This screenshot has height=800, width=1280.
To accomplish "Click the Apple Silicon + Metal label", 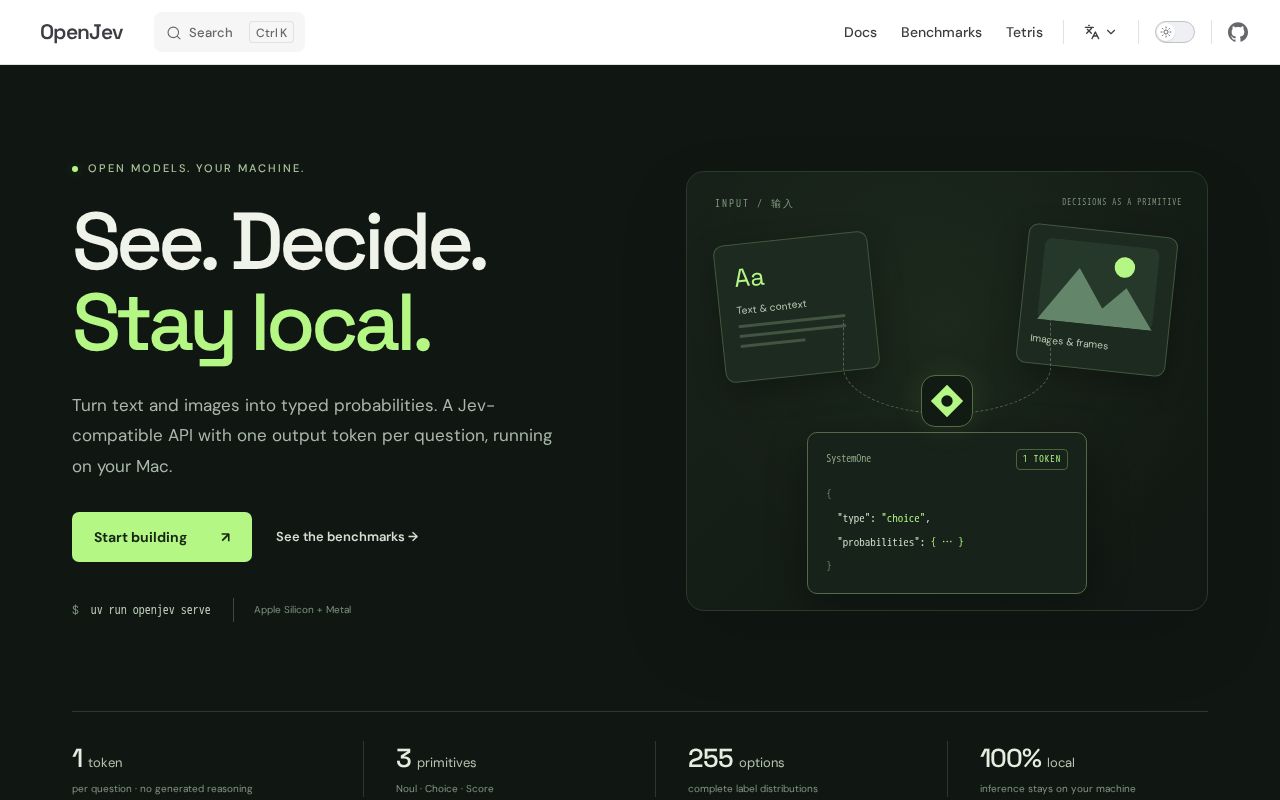I will [x=302, y=610].
